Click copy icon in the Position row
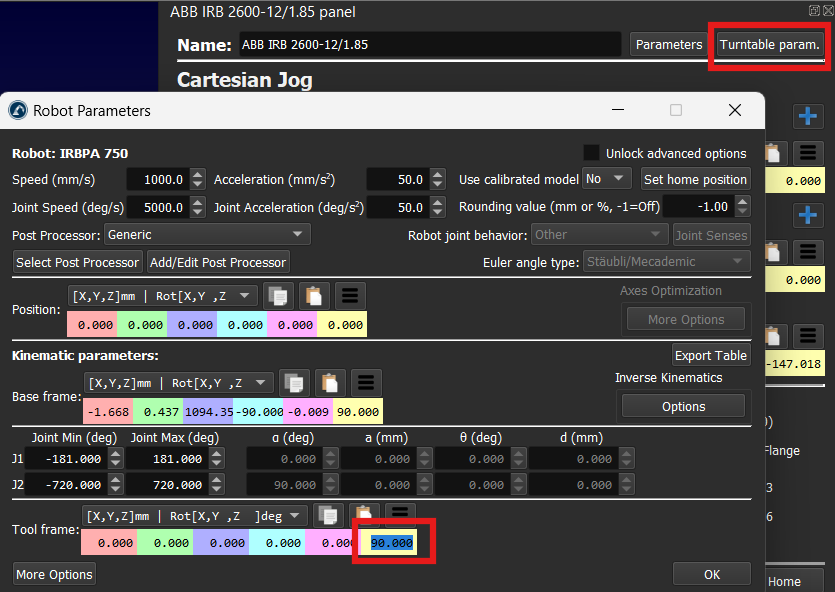 coord(278,296)
